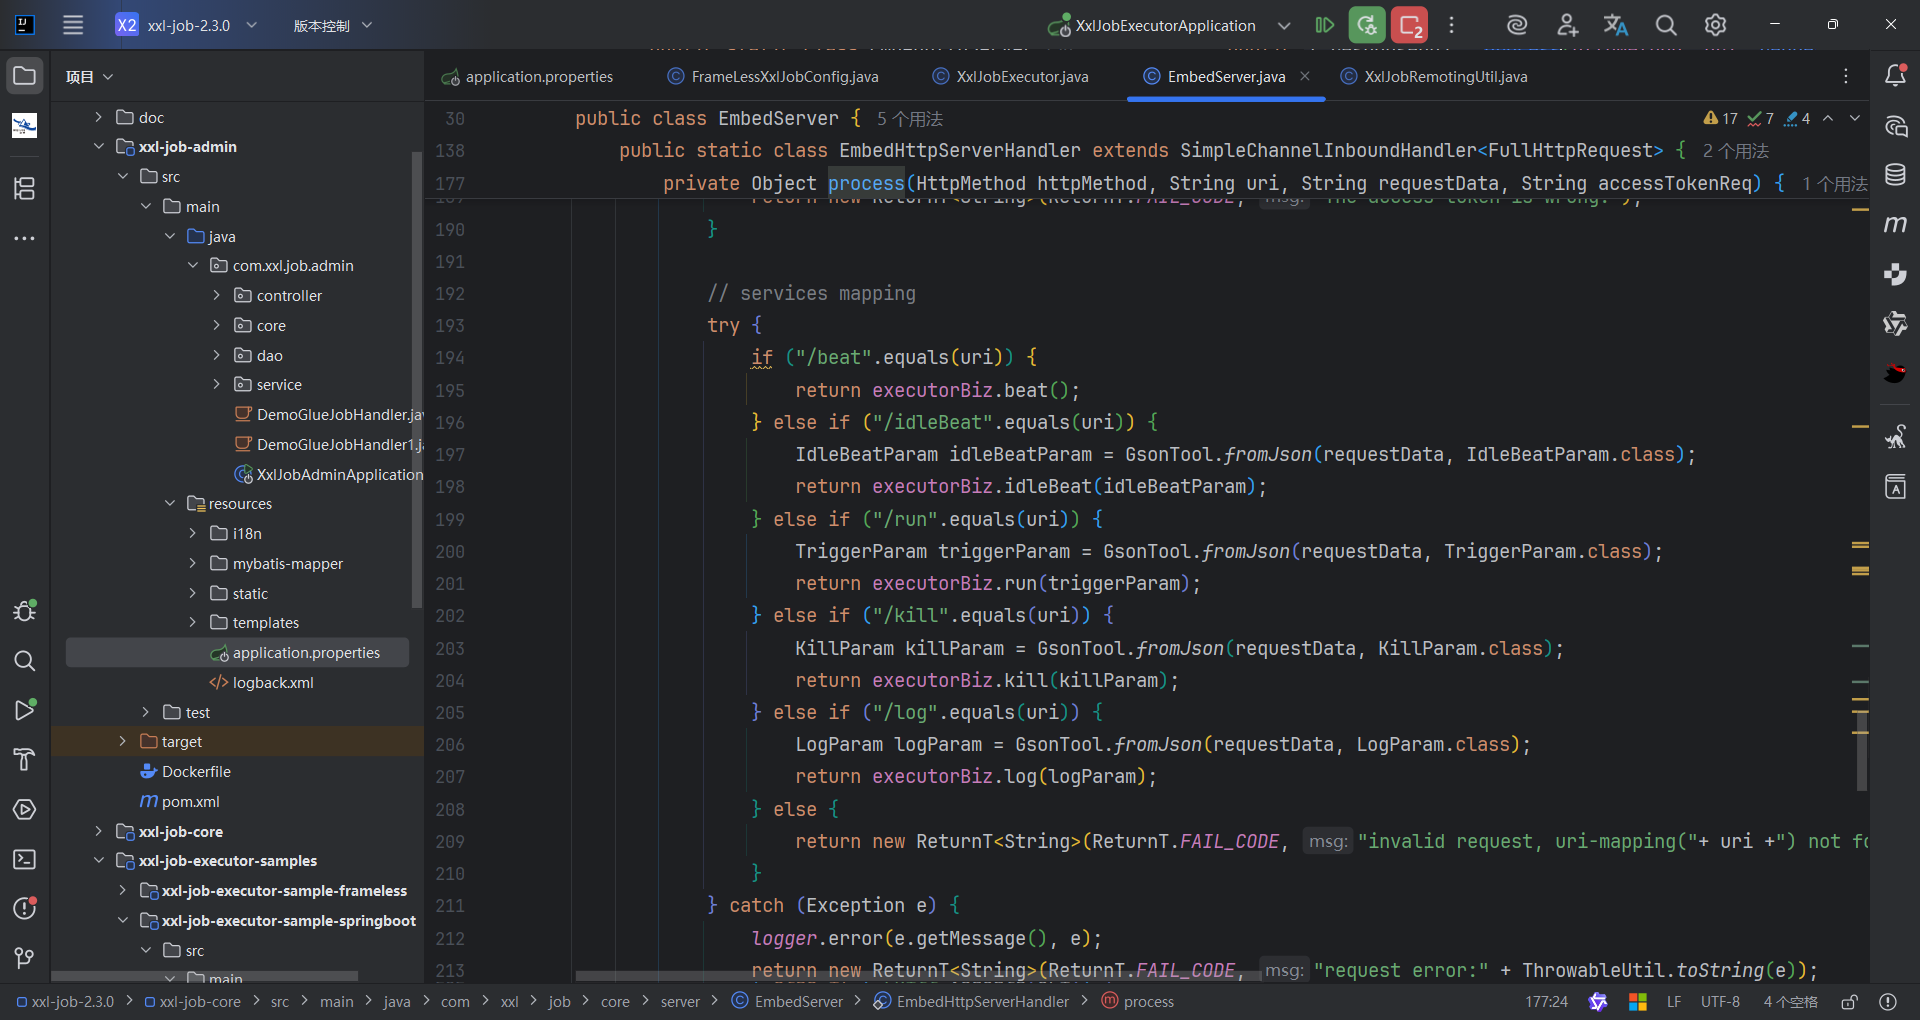Collapse the resources folder
This screenshot has height=1020, width=1920.
click(x=170, y=504)
